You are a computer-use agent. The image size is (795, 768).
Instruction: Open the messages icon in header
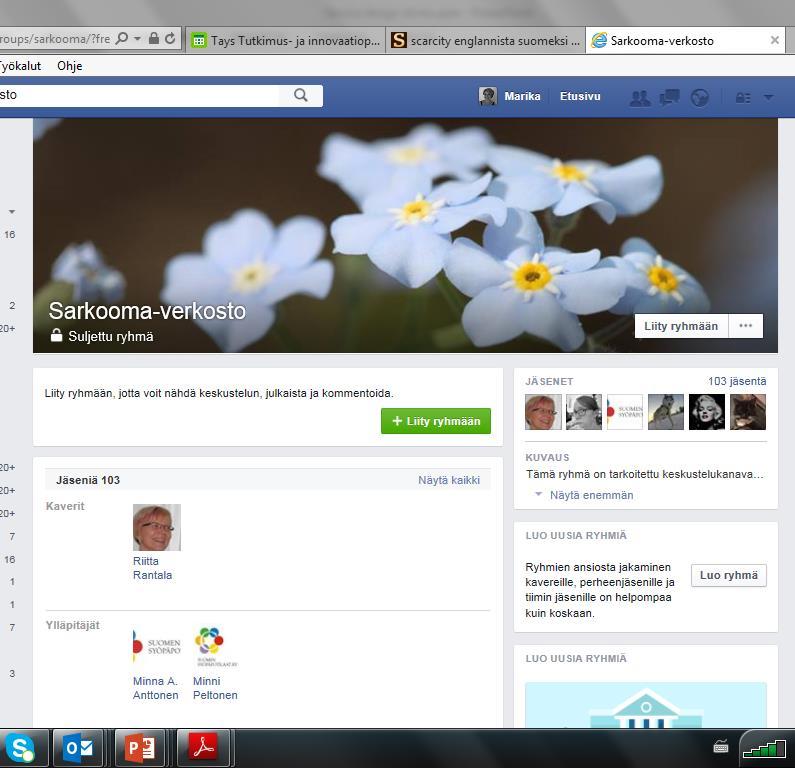[x=670, y=97]
